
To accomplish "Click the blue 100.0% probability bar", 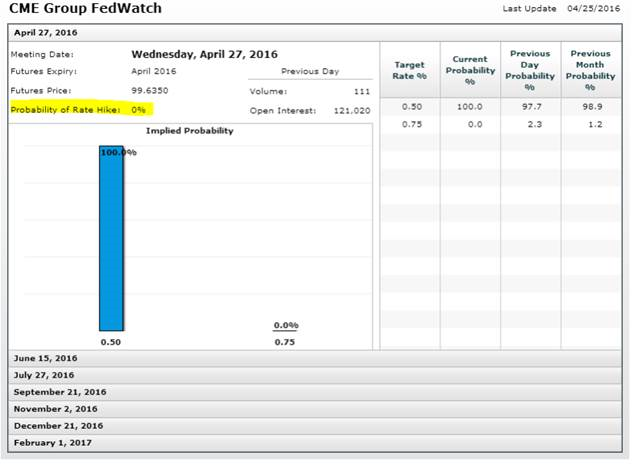I will (x=111, y=240).
